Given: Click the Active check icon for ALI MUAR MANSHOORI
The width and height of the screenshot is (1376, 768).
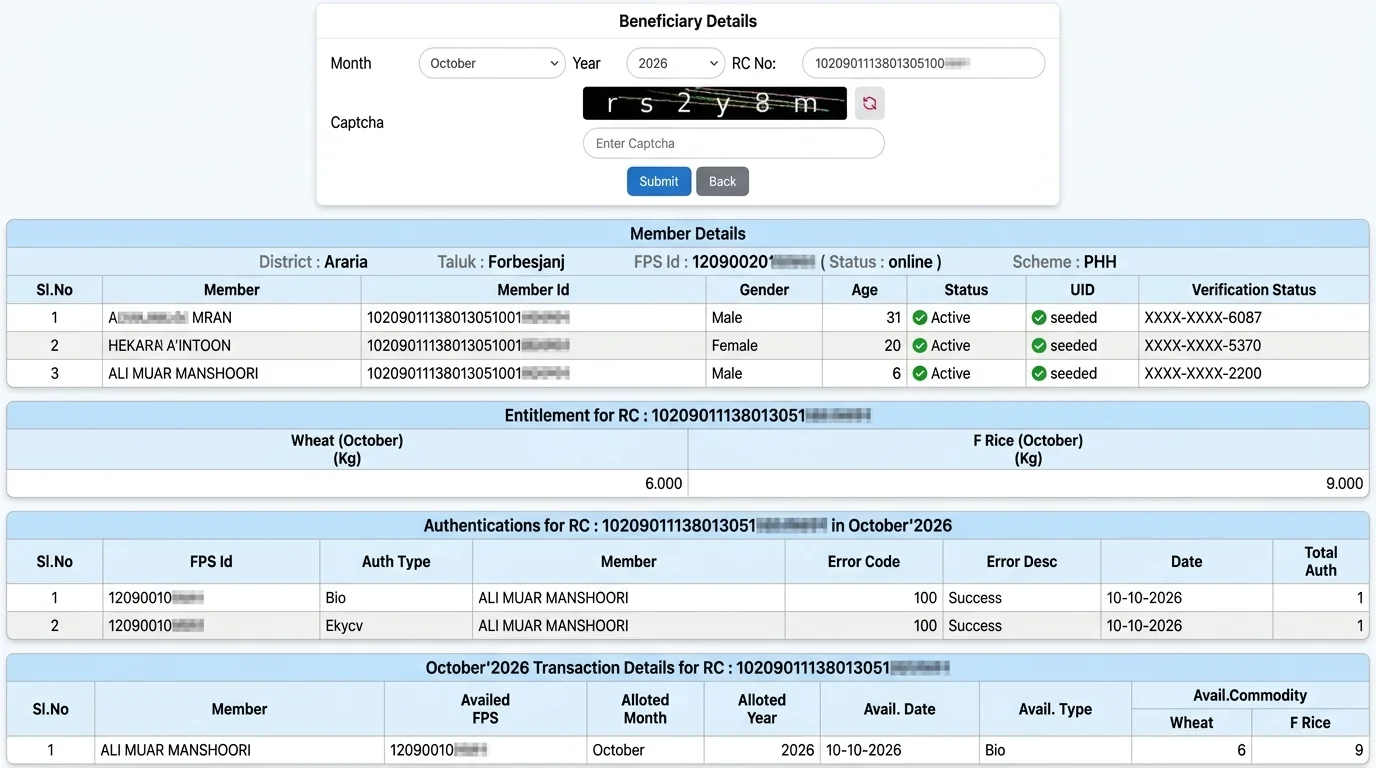Looking at the screenshot, I should point(920,374).
